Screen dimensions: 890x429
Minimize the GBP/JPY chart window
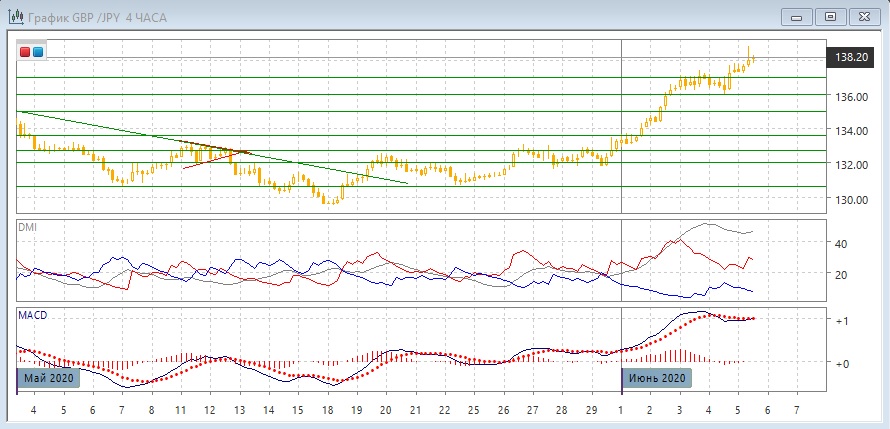click(796, 16)
